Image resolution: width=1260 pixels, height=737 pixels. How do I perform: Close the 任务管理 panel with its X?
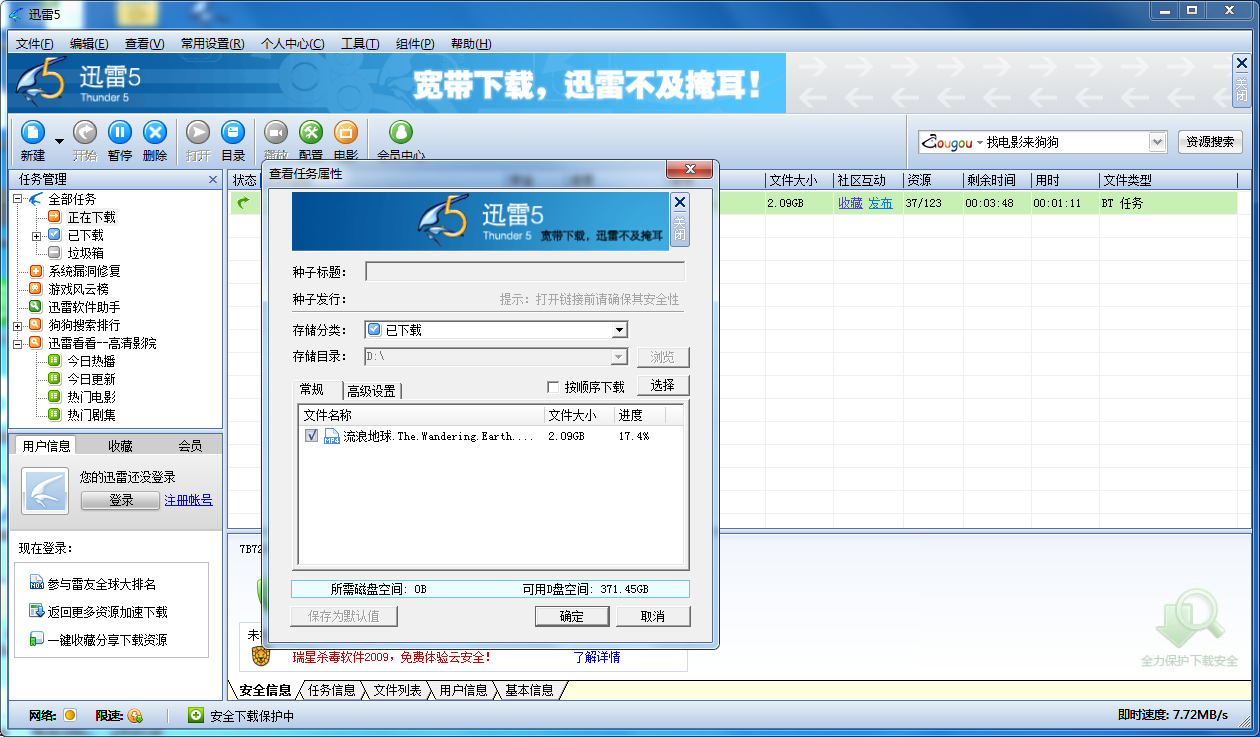[213, 180]
